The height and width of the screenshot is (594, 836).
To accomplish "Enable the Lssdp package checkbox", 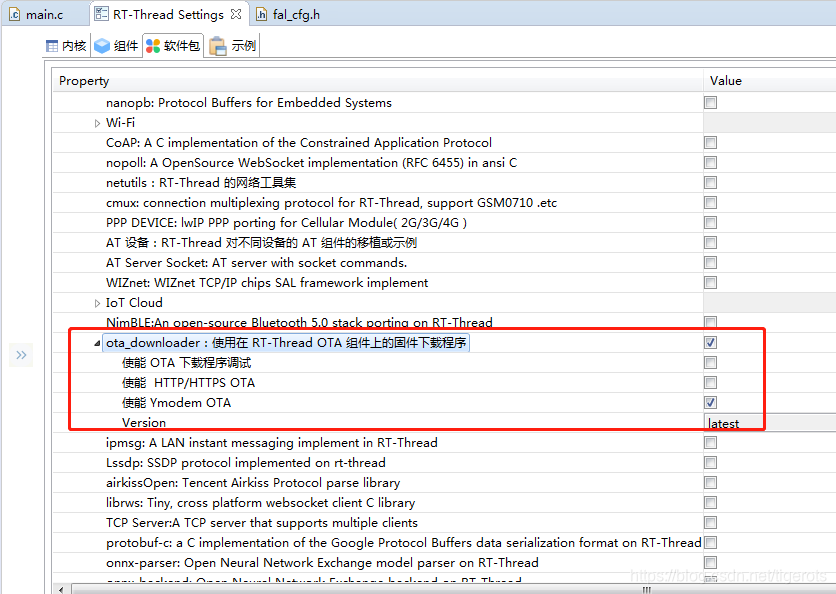I will [710, 462].
